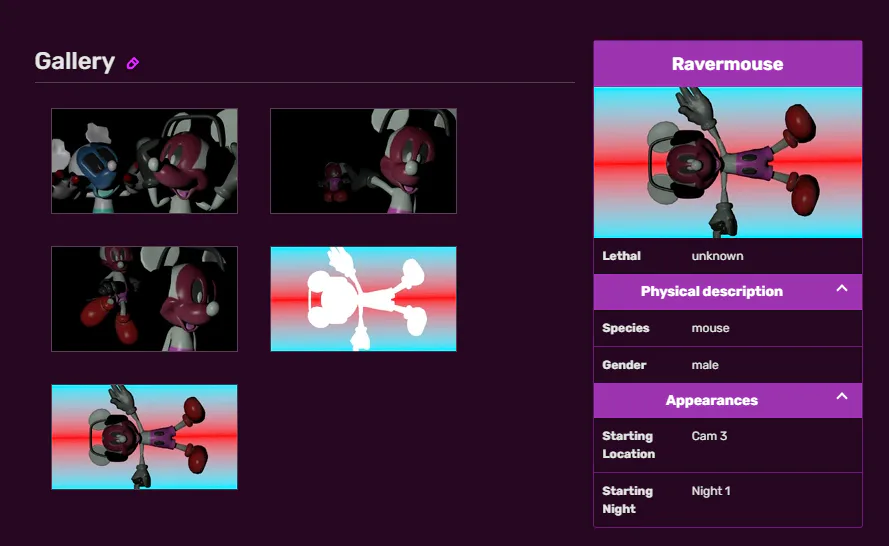Image resolution: width=889 pixels, height=546 pixels.
Task: Select the Gender label
Action: [x=624, y=365]
